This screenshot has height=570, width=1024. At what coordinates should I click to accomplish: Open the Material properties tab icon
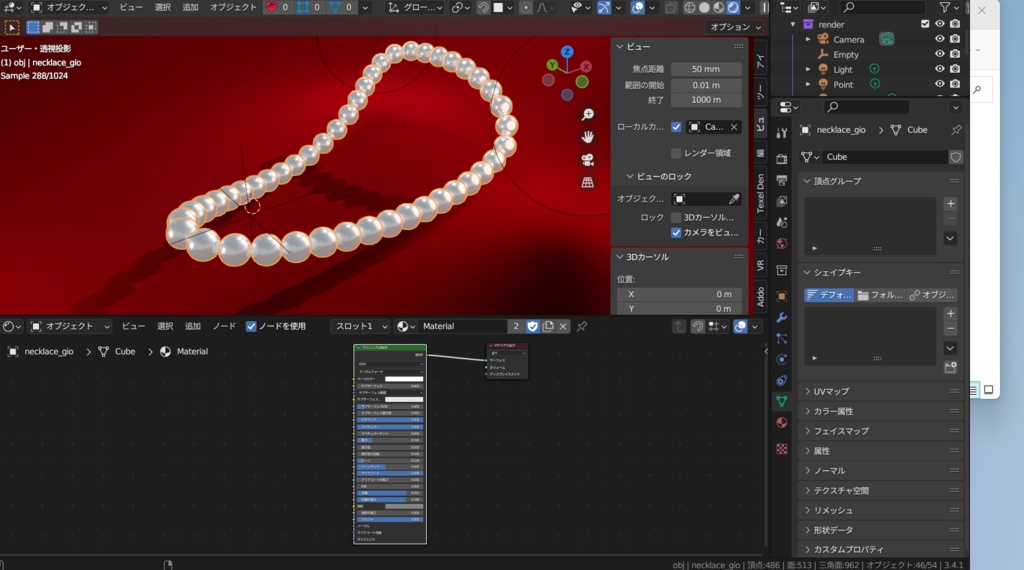tap(782, 423)
